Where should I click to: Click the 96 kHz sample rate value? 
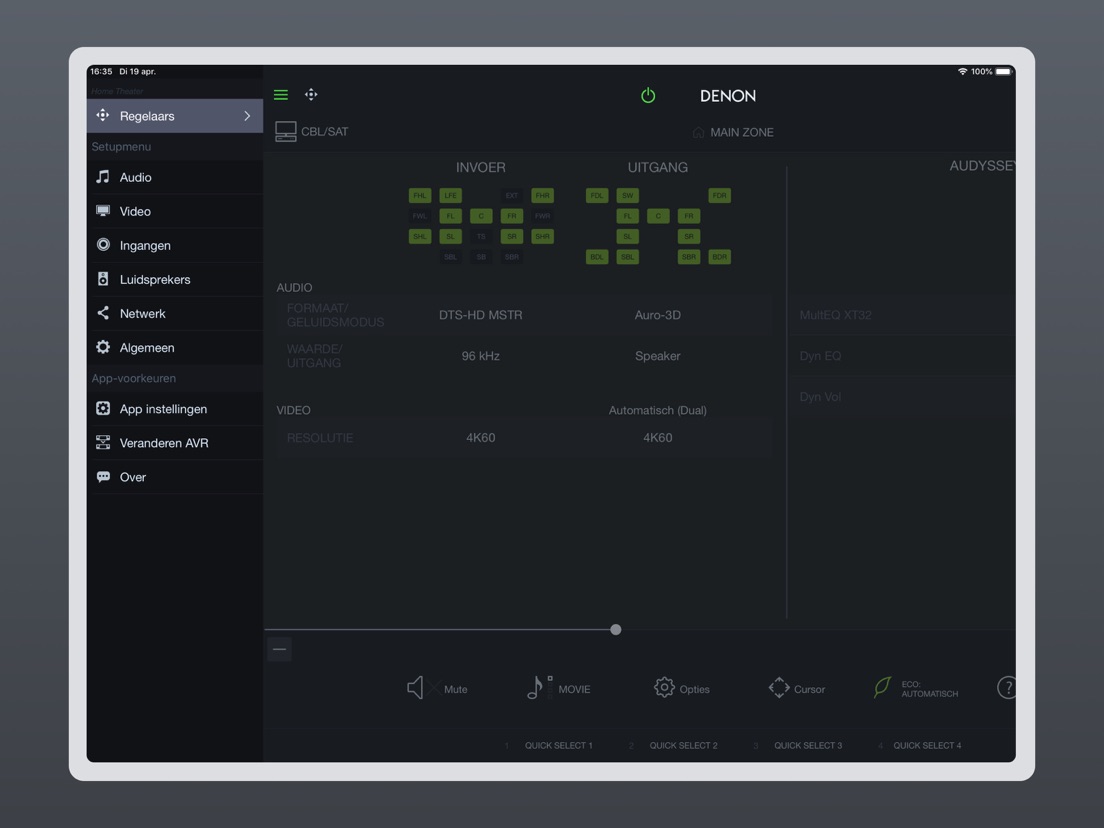point(481,356)
